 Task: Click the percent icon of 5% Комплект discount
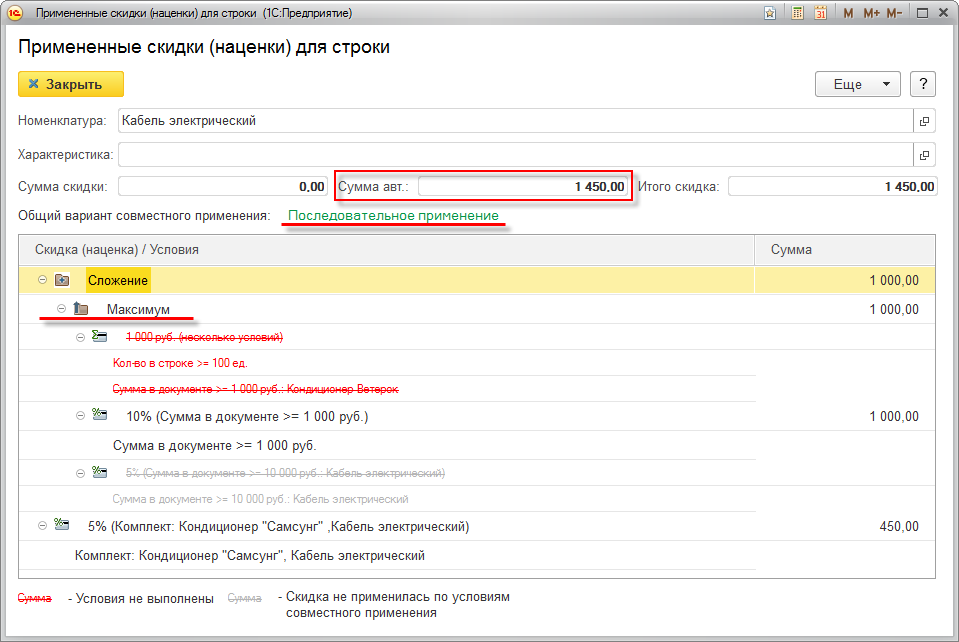pyautogui.click(x=62, y=525)
